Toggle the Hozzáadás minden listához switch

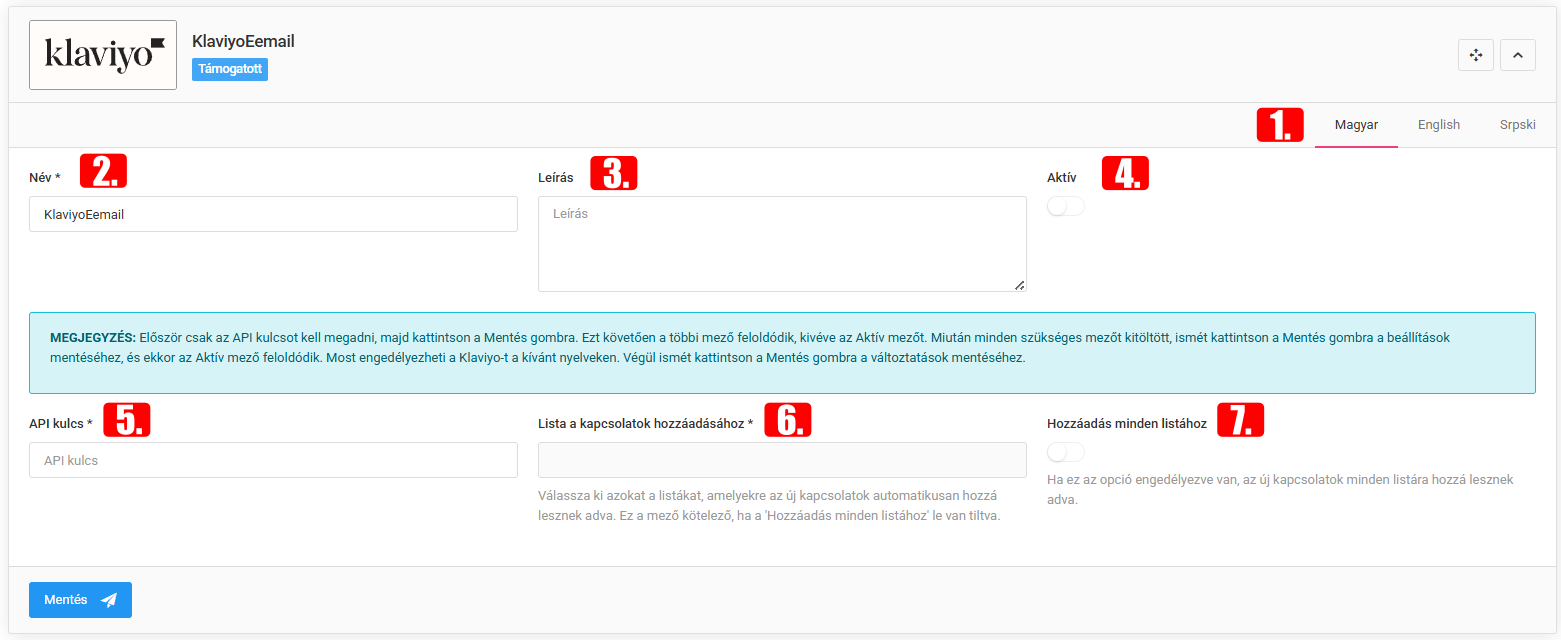pos(1065,453)
